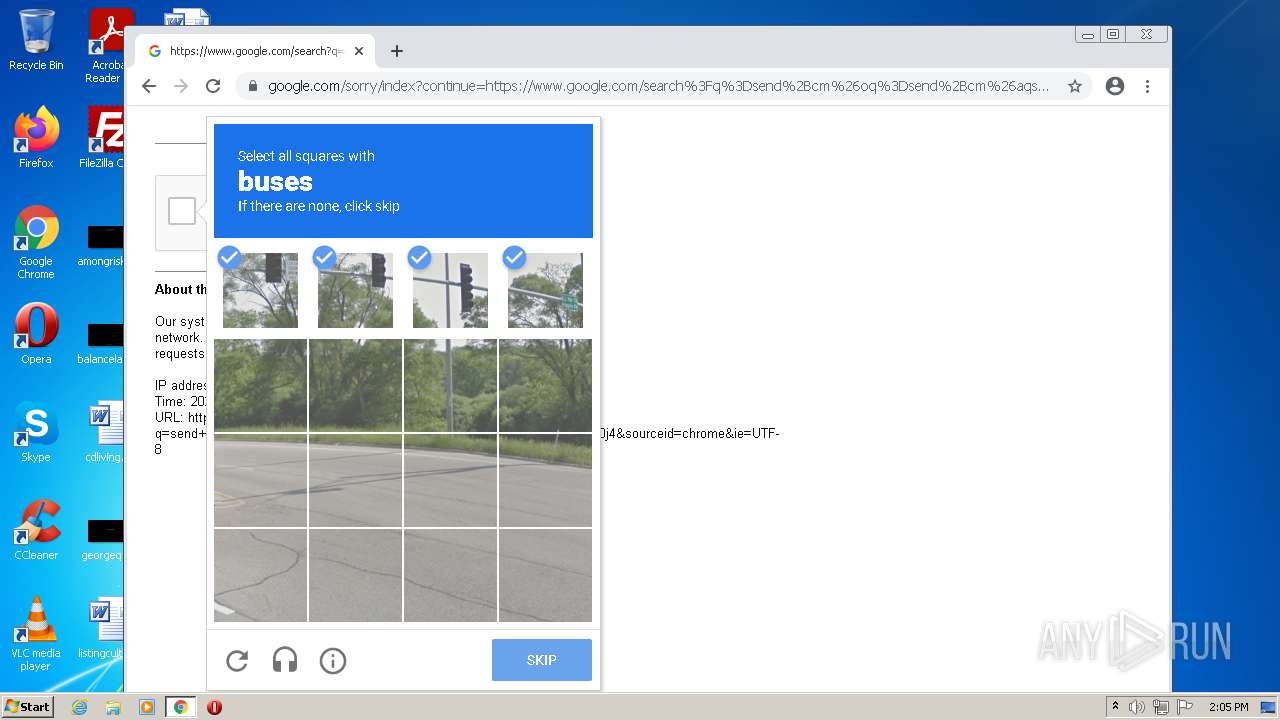Reload the captcha challenge with the refresh icon
1280x720 pixels.
tap(237, 660)
